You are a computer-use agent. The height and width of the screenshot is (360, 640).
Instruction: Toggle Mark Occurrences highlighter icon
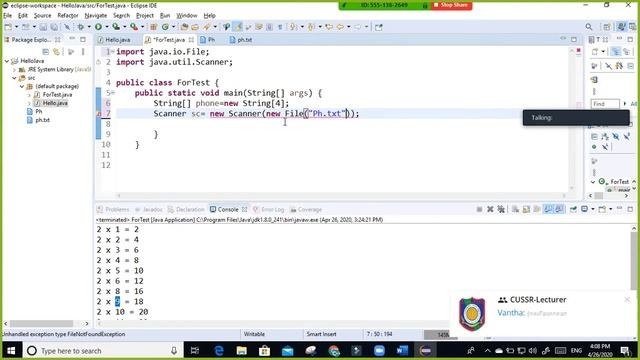pyautogui.click(x=238, y=27)
